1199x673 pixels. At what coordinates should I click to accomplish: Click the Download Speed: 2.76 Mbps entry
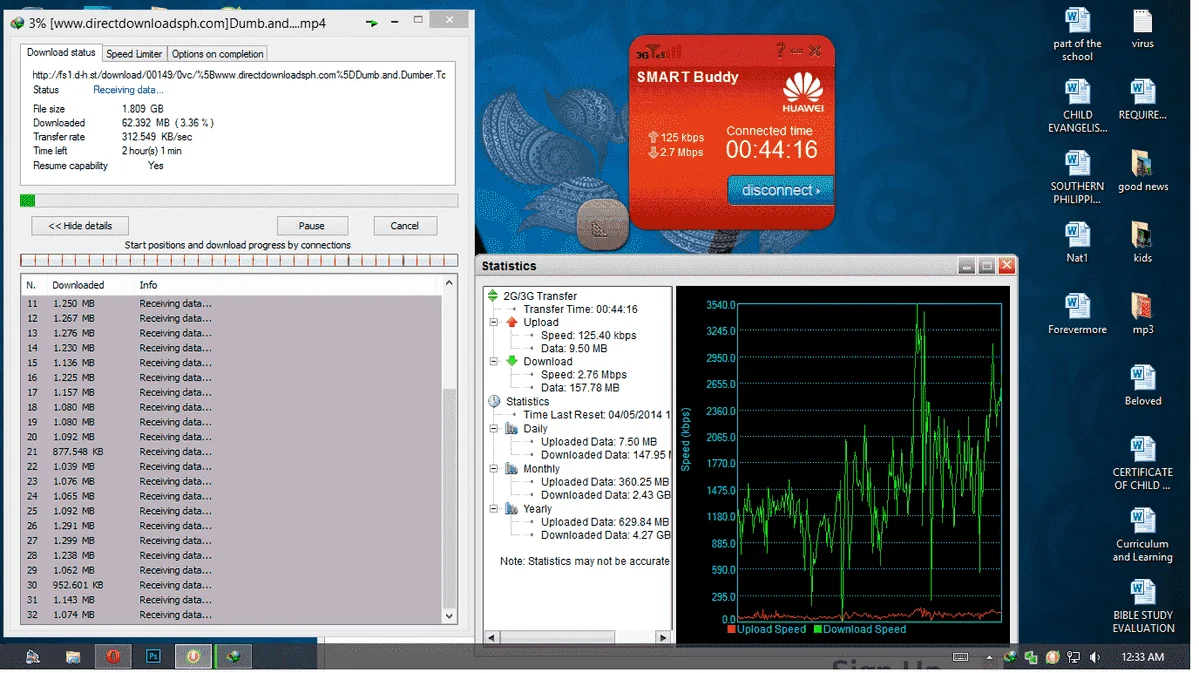pyautogui.click(x=583, y=375)
